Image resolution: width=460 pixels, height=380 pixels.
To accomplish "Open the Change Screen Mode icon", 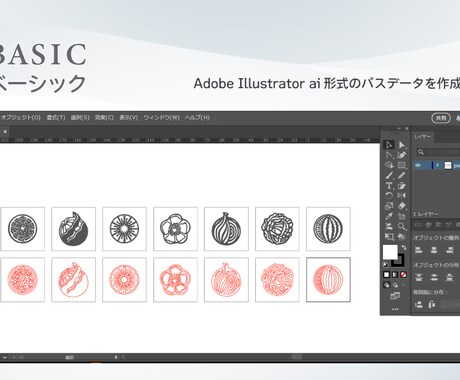I will (395, 296).
